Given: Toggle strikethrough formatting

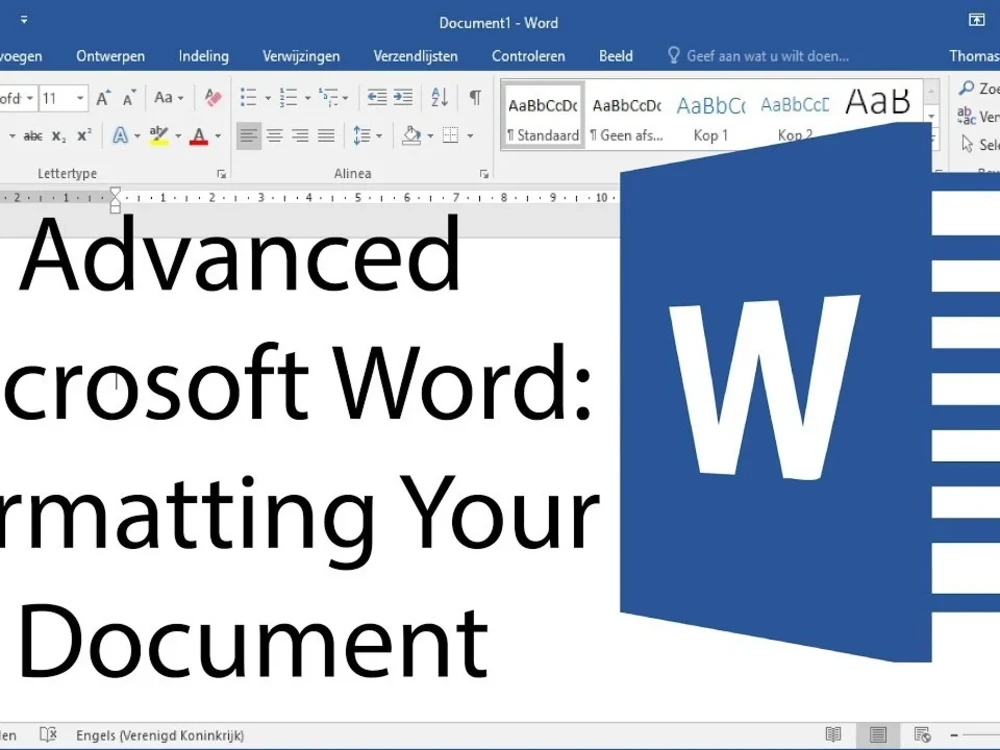Looking at the screenshot, I should click(32, 136).
